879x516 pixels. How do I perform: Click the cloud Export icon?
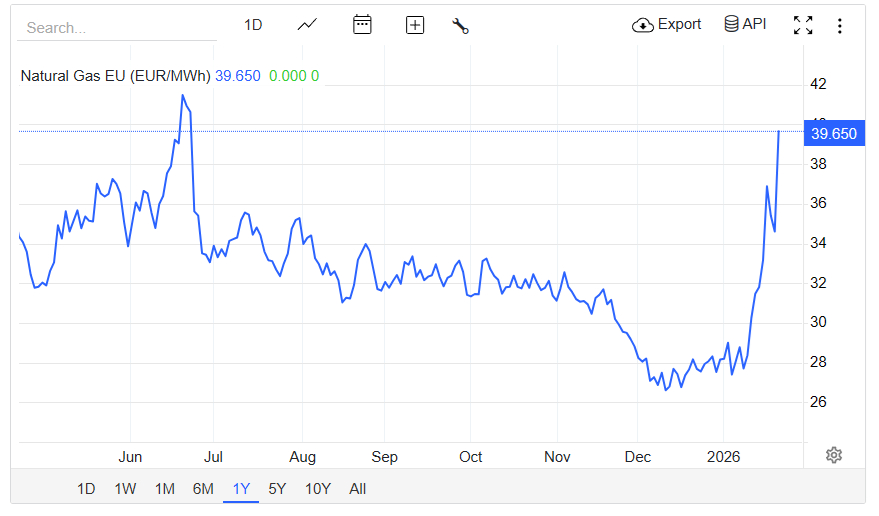coord(642,25)
